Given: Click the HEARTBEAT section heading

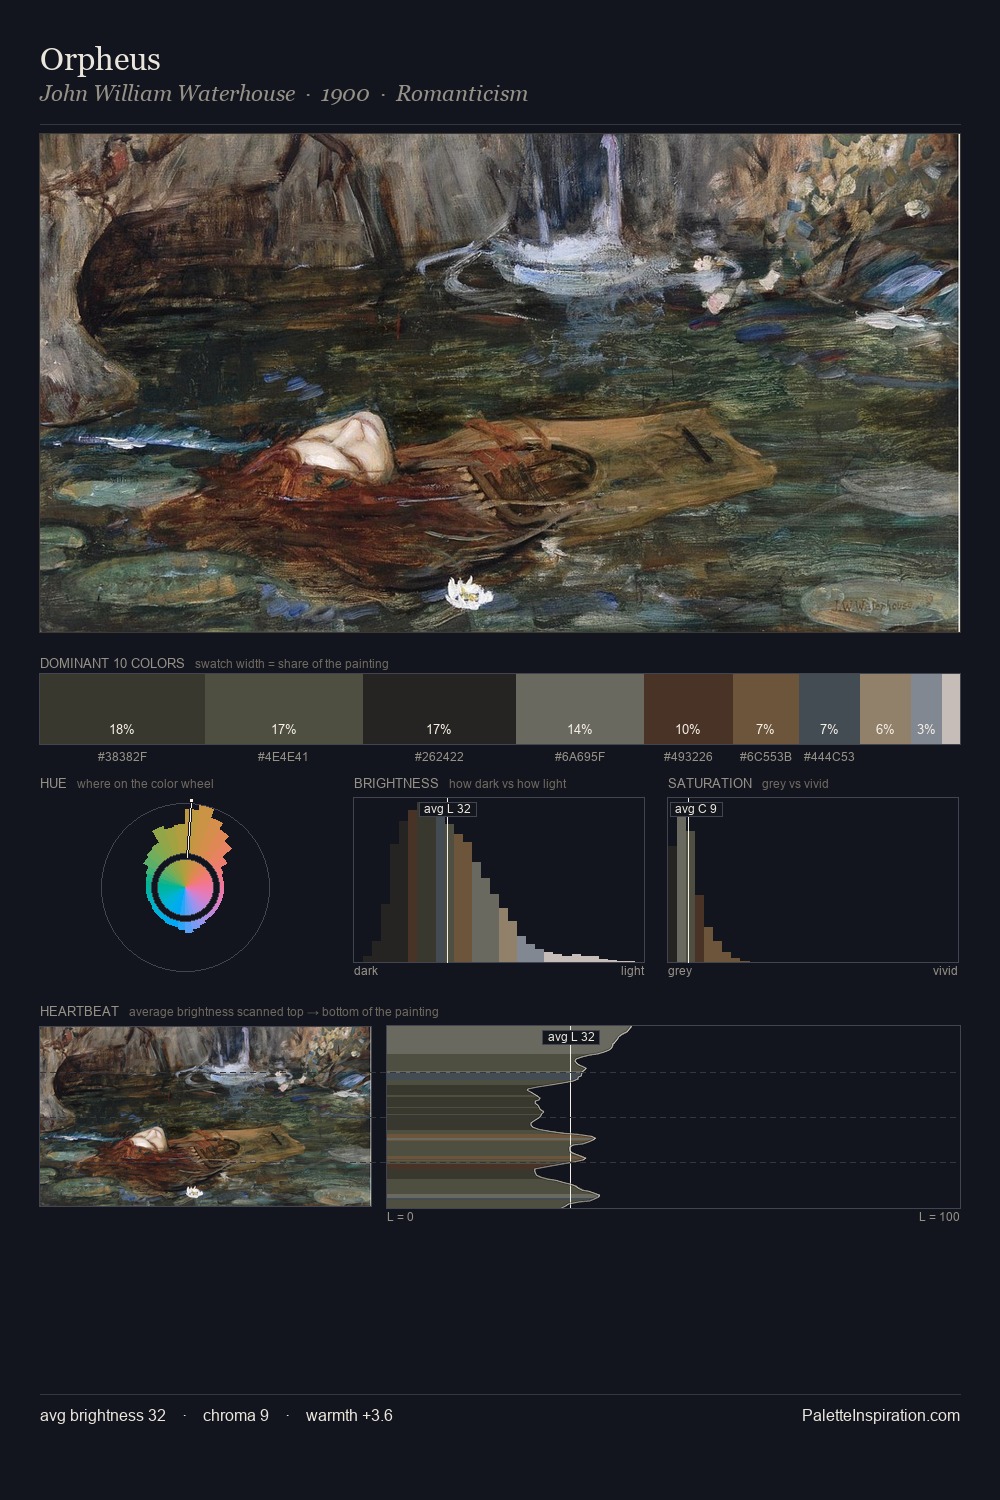Looking at the screenshot, I should point(79,1011).
